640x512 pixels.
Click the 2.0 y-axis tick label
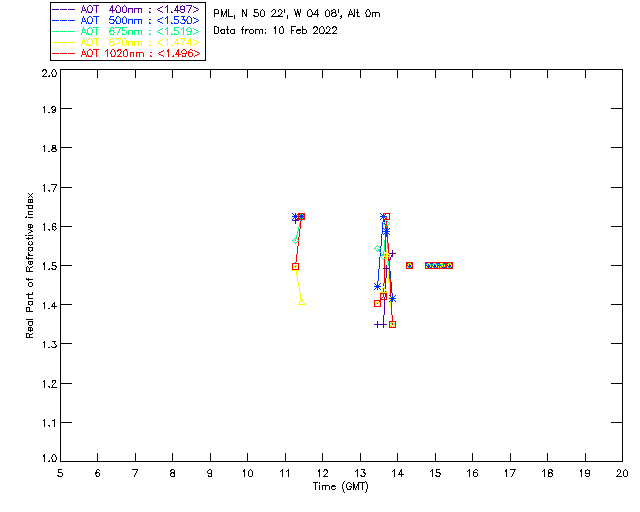49,74
